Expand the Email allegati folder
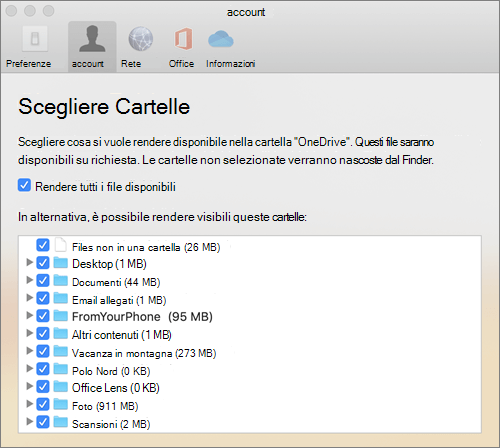The height and width of the screenshot is (448, 500). [29, 298]
